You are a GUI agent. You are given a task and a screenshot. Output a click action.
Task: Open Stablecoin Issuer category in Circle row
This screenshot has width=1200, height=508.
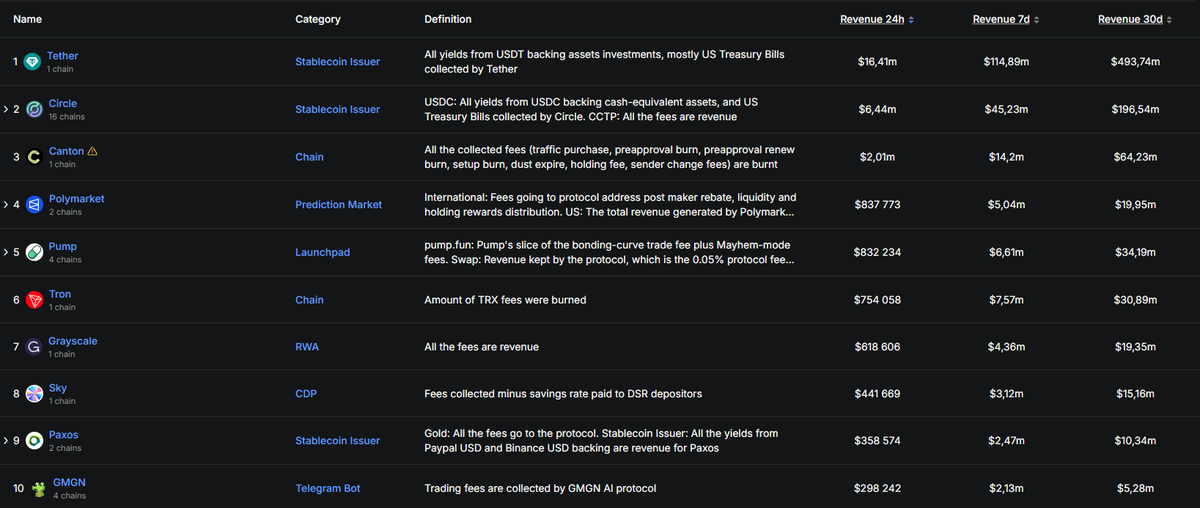tap(337, 109)
